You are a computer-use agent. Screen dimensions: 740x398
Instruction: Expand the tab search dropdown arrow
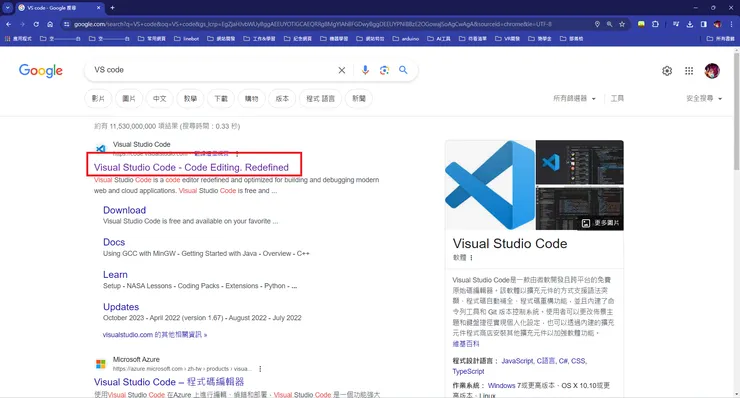pyautogui.click(x=8, y=8)
